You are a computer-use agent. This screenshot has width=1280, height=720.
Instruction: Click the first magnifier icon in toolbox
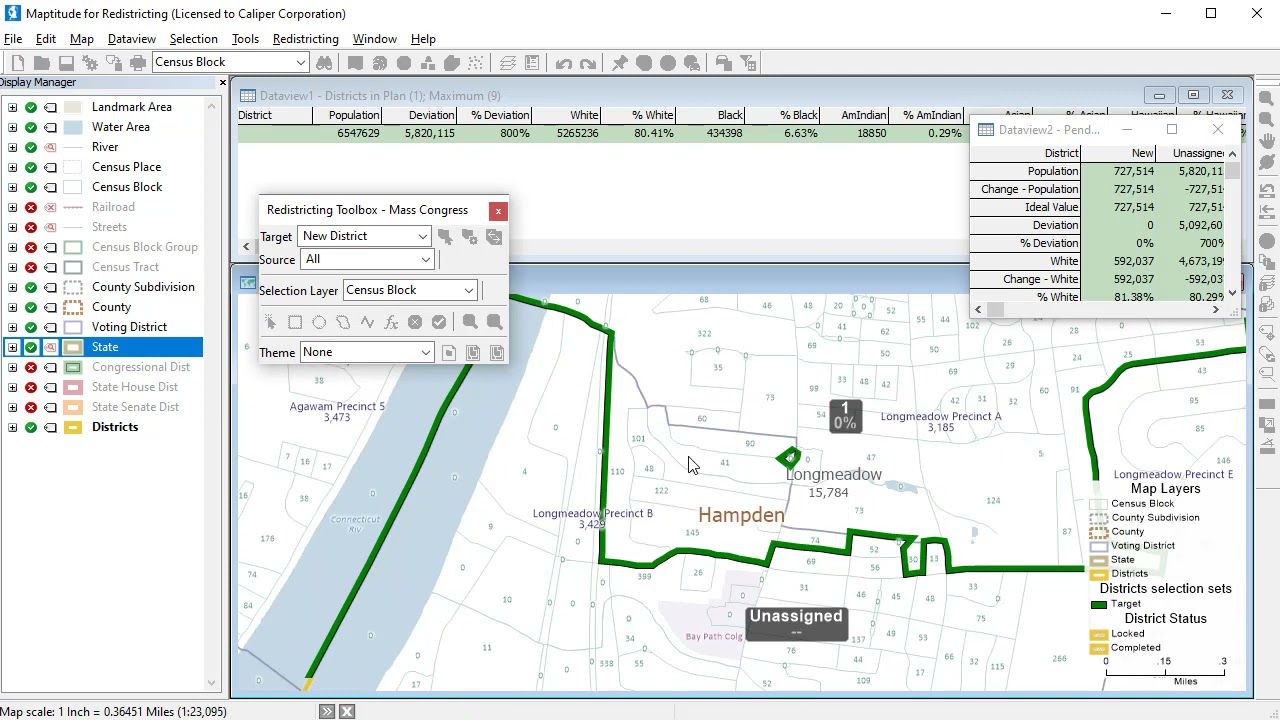[x=470, y=322]
